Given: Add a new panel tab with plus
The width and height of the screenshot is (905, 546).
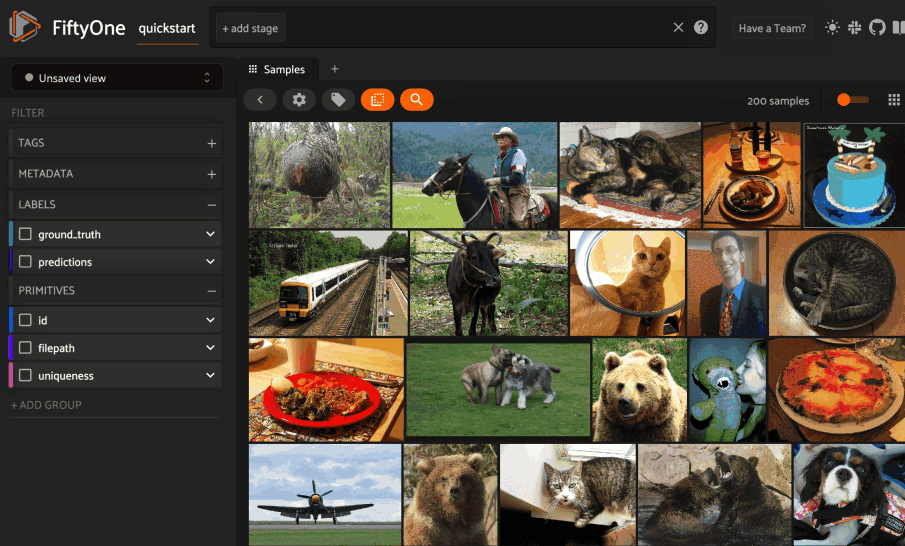Looking at the screenshot, I should point(335,69).
